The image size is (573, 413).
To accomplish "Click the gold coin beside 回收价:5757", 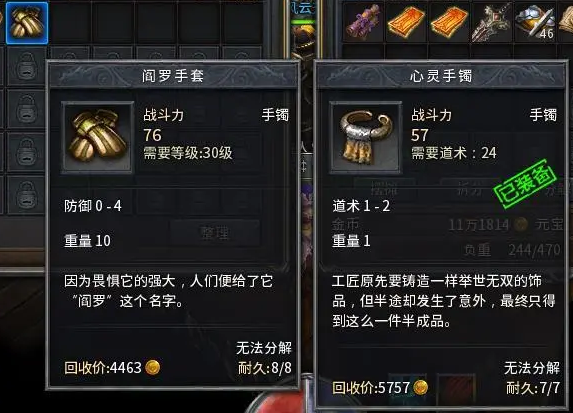I will (x=420, y=387).
